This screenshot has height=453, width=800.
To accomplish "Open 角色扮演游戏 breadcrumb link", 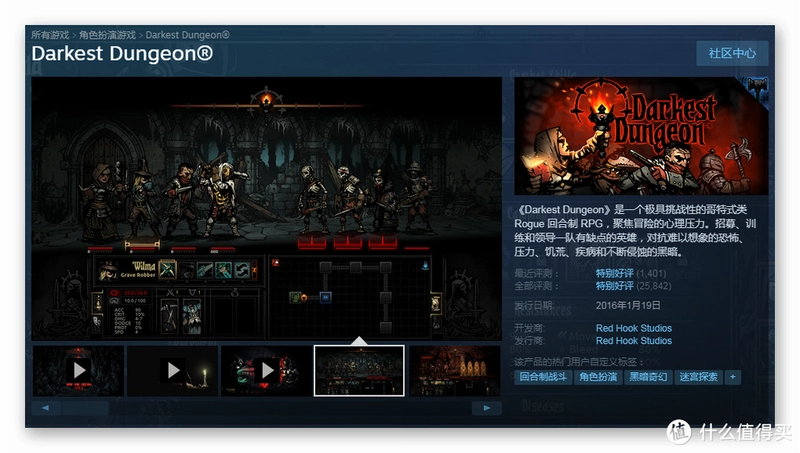I will [107, 35].
